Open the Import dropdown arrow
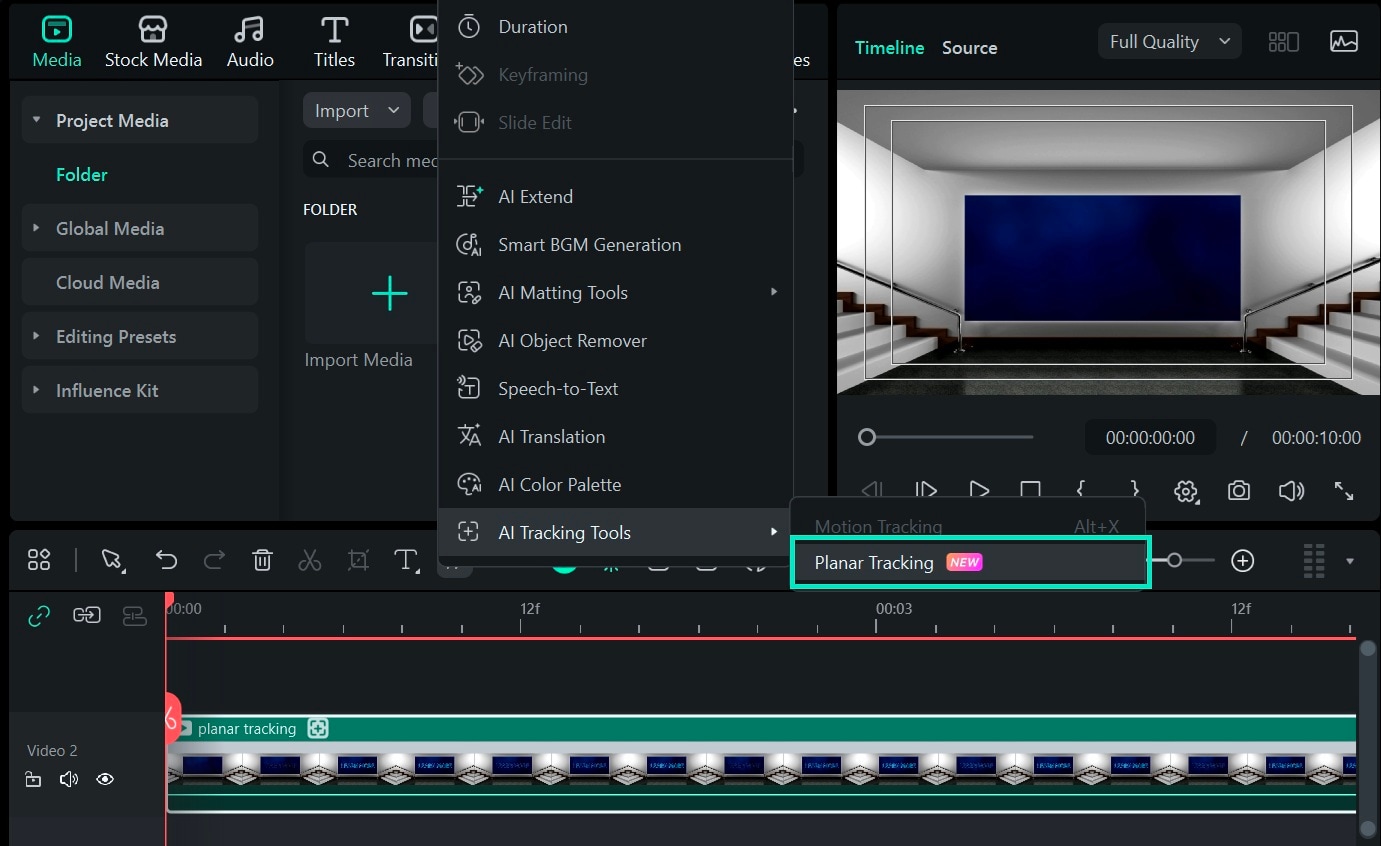The image size is (1381, 846). [392, 110]
